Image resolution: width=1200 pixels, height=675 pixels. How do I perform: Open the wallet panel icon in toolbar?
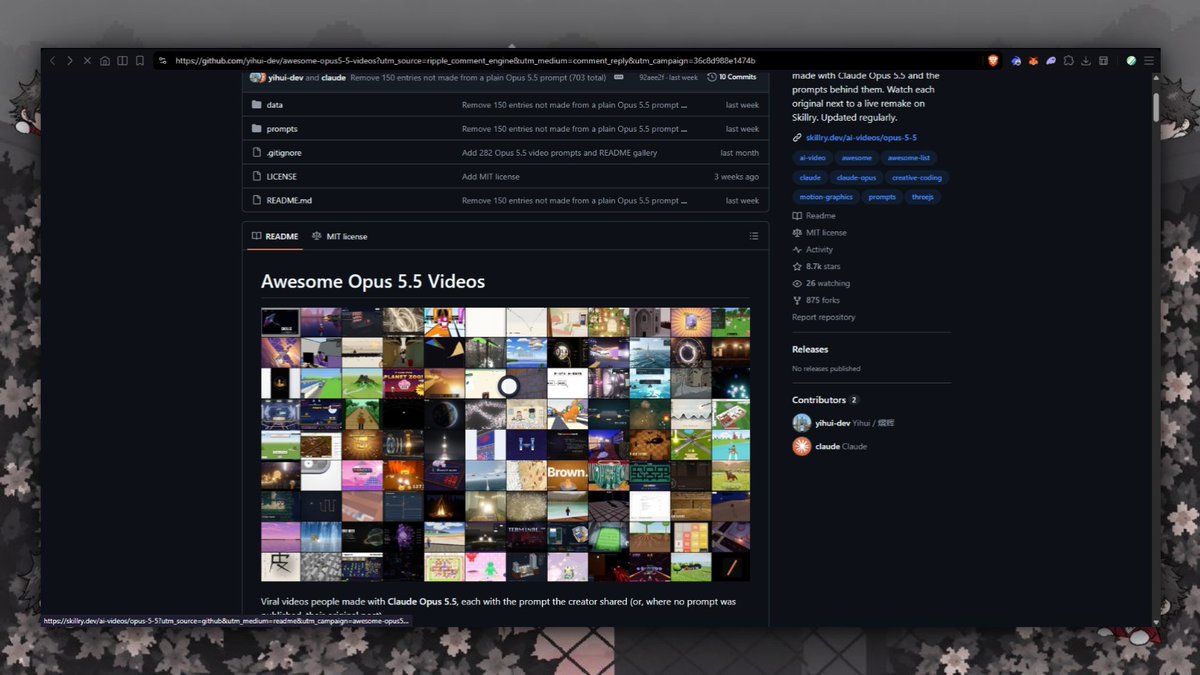point(1103,61)
